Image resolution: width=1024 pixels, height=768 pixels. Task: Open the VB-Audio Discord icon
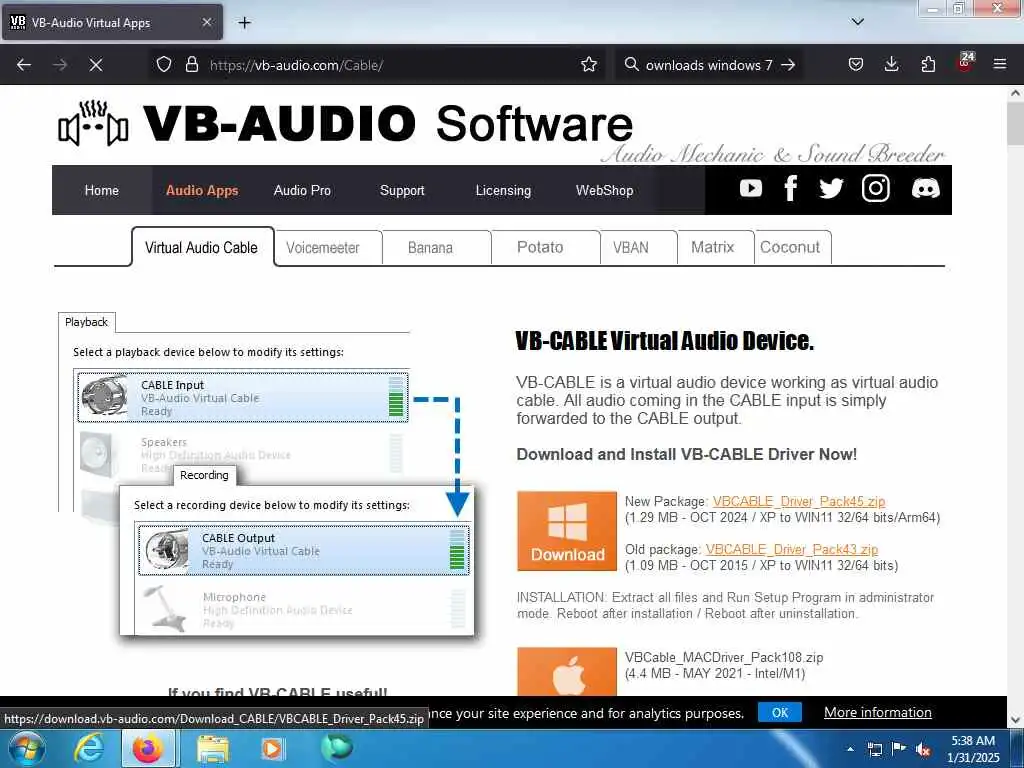925,189
